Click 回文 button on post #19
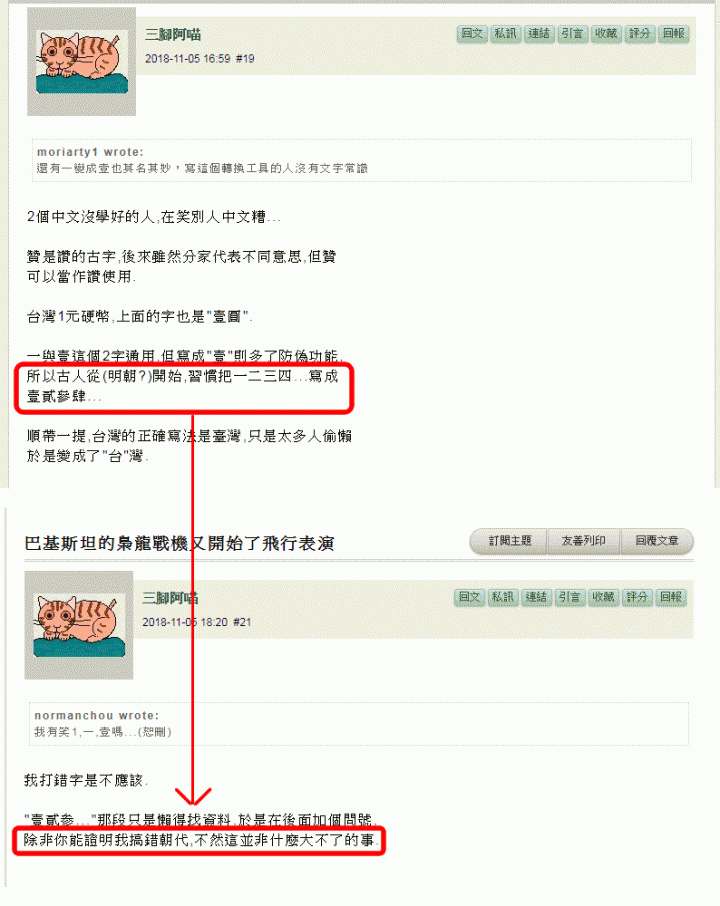 pyautogui.click(x=472, y=34)
